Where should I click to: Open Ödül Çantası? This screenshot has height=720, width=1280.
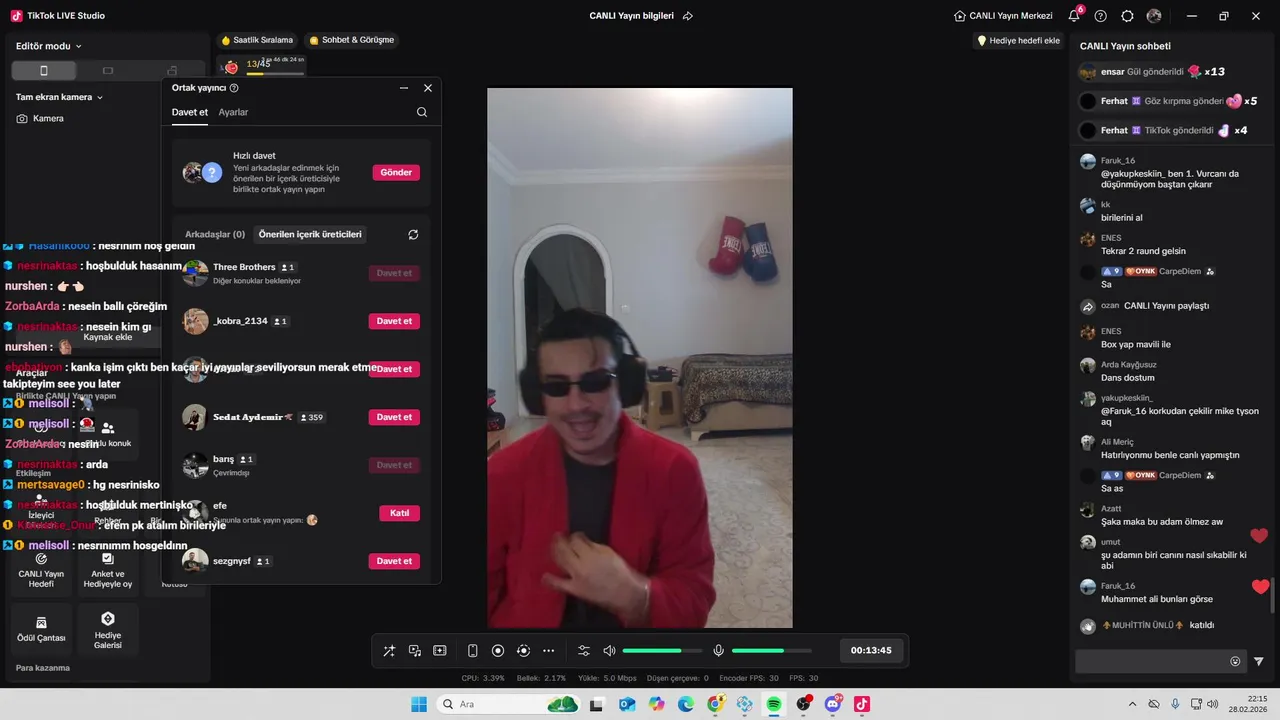point(41,628)
